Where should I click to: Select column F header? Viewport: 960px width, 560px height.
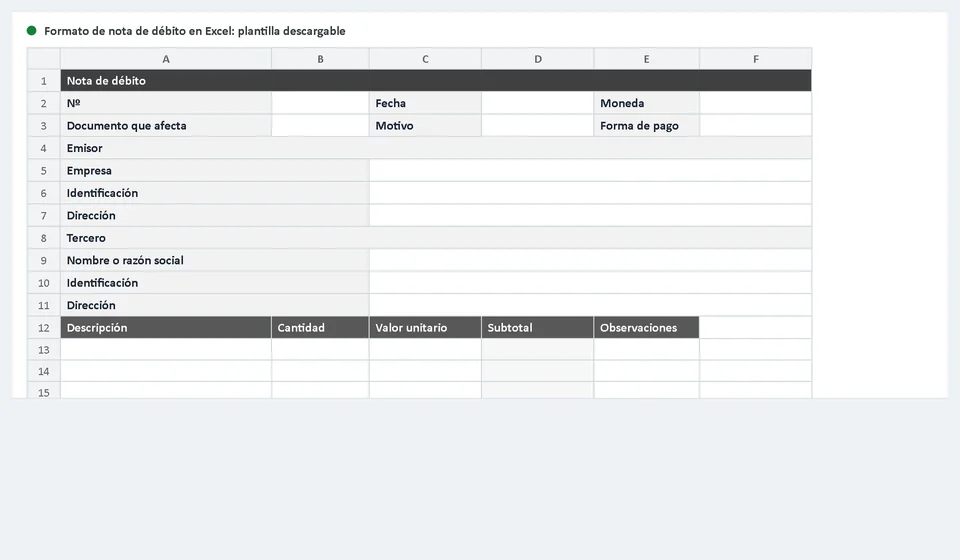756,59
